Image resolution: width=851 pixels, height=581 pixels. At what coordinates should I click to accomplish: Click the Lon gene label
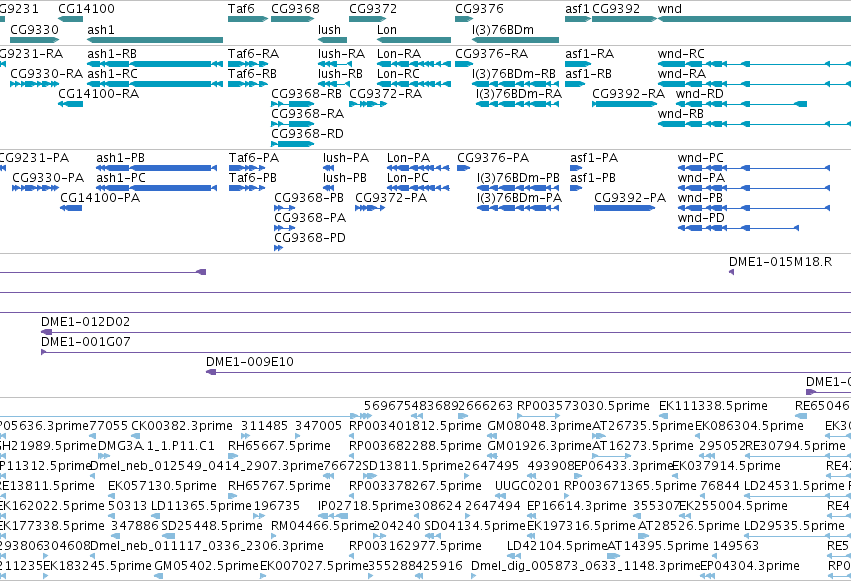(387, 29)
